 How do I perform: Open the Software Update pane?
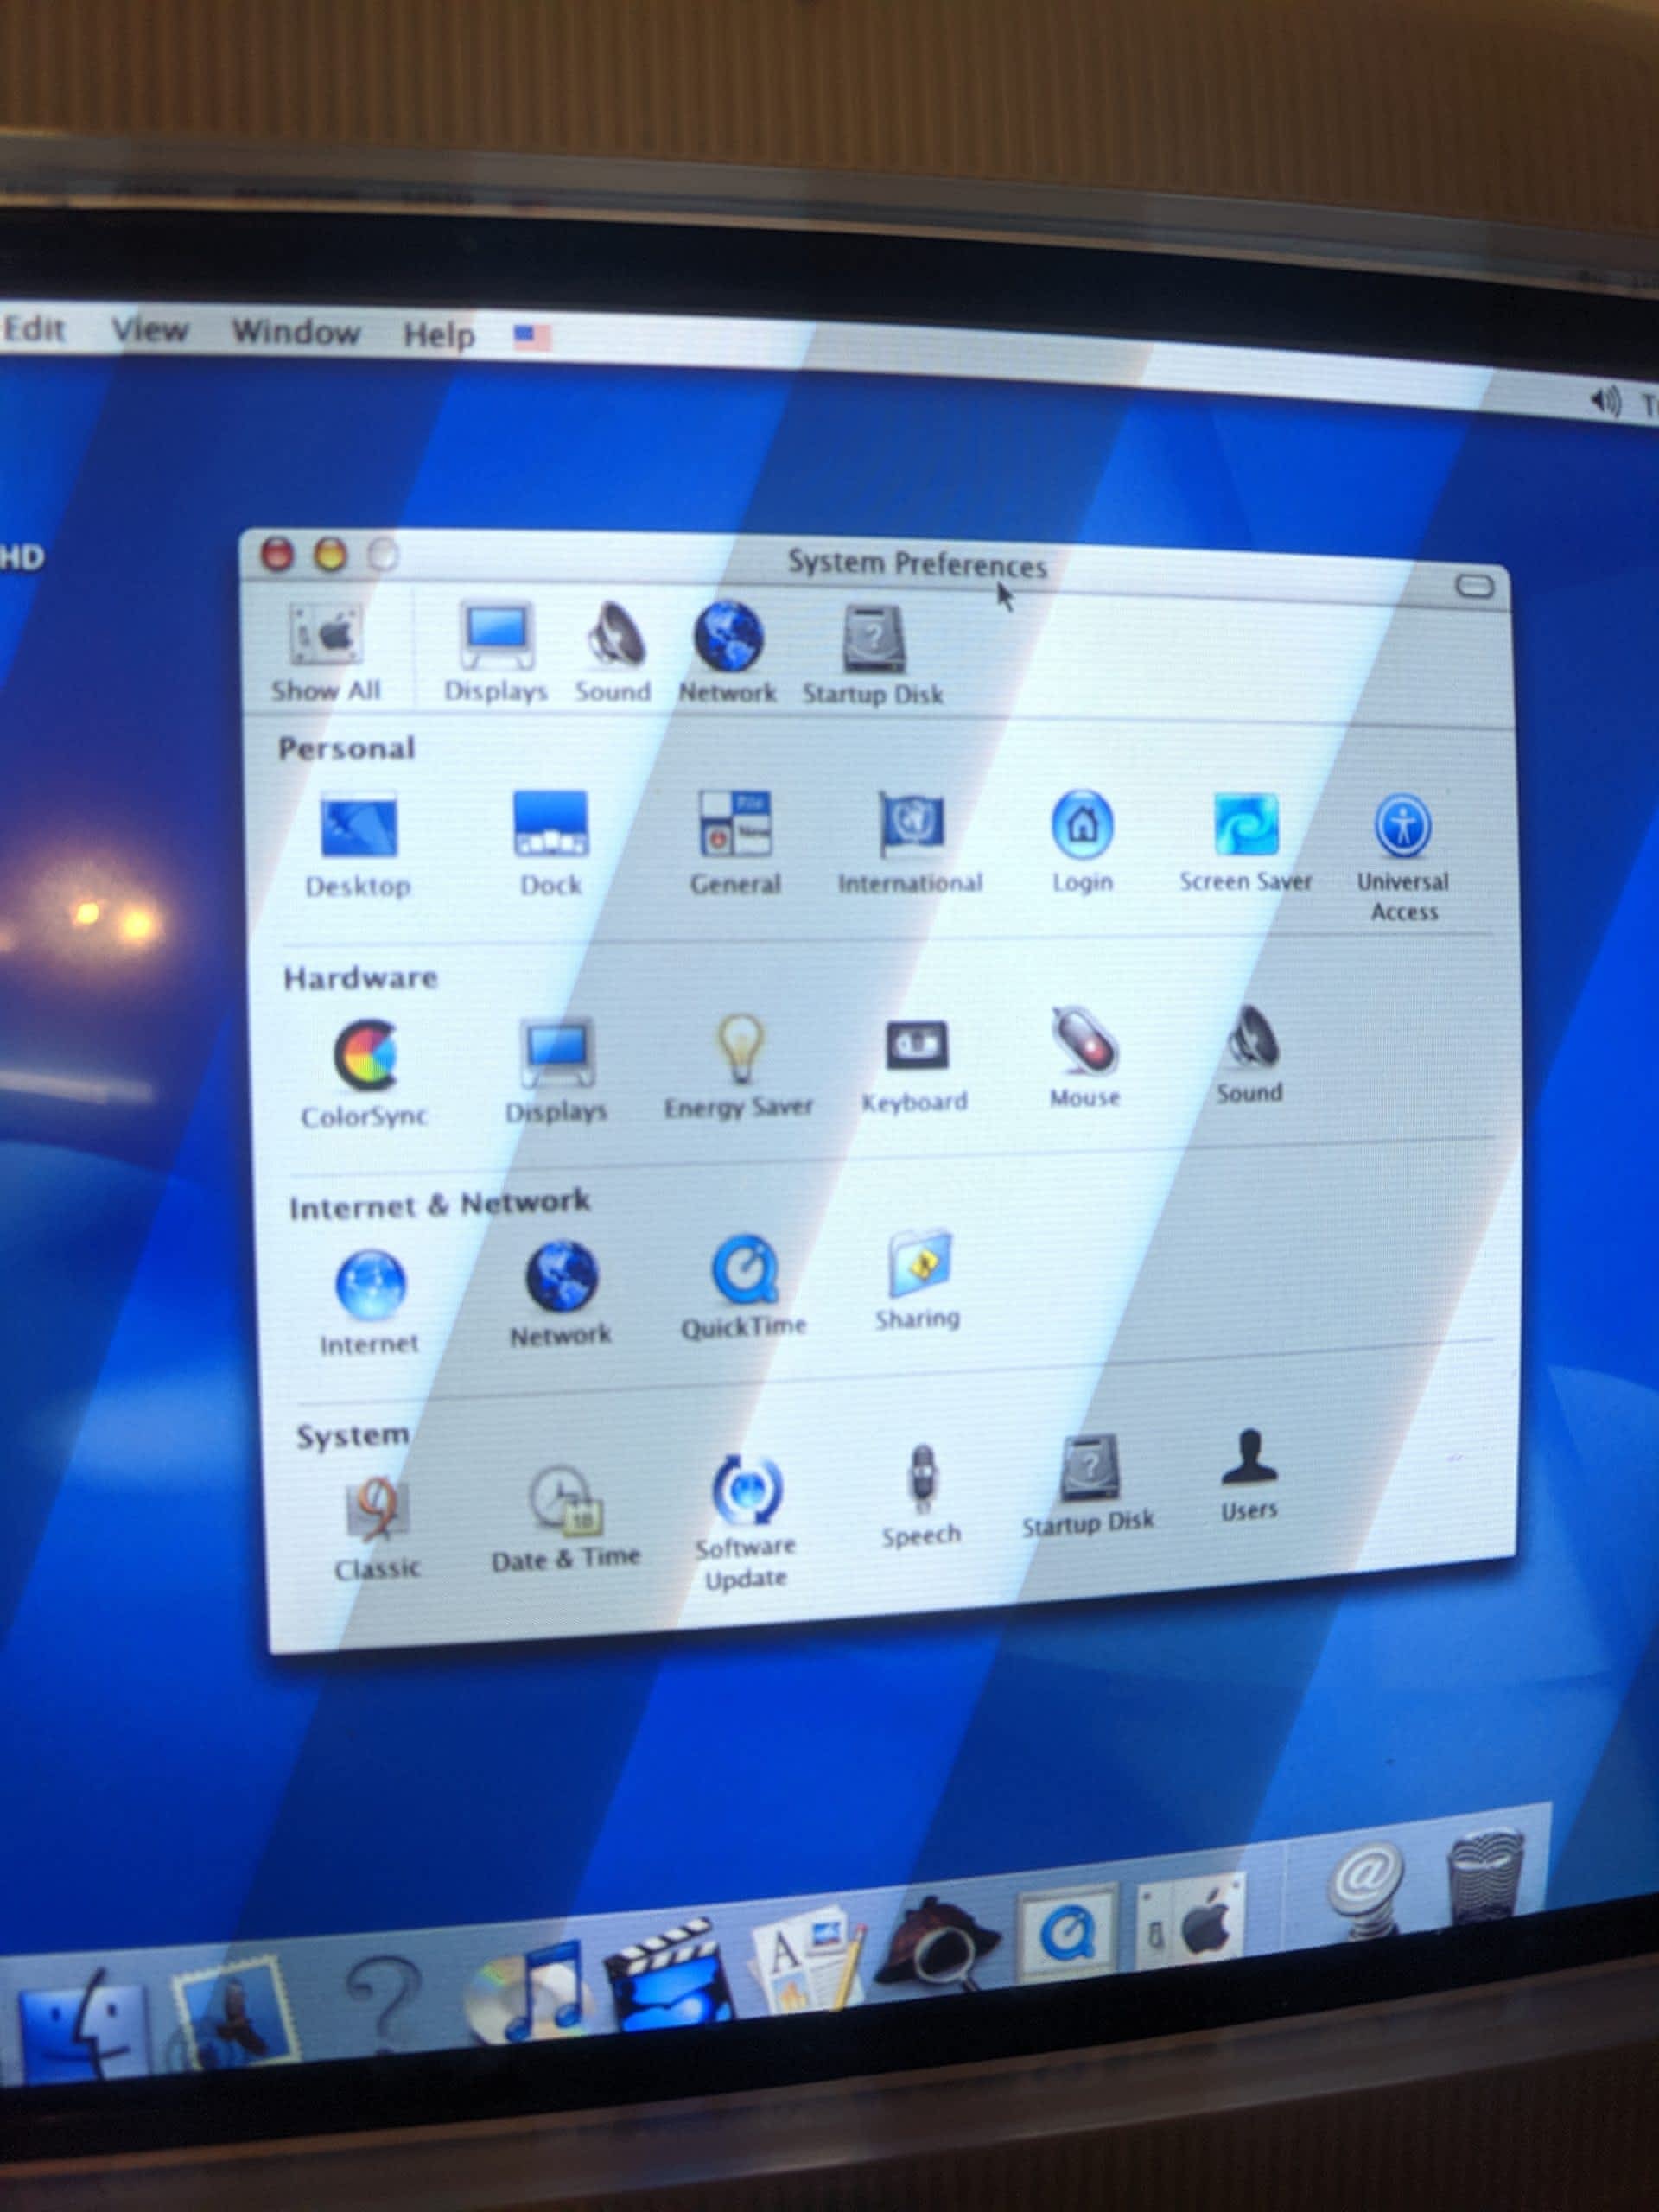click(x=746, y=1490)
